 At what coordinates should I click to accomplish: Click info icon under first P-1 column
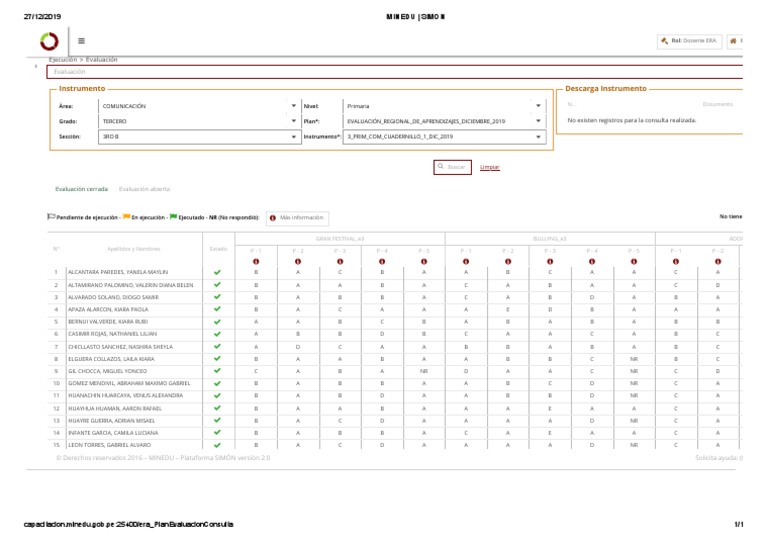pos(256,262)
